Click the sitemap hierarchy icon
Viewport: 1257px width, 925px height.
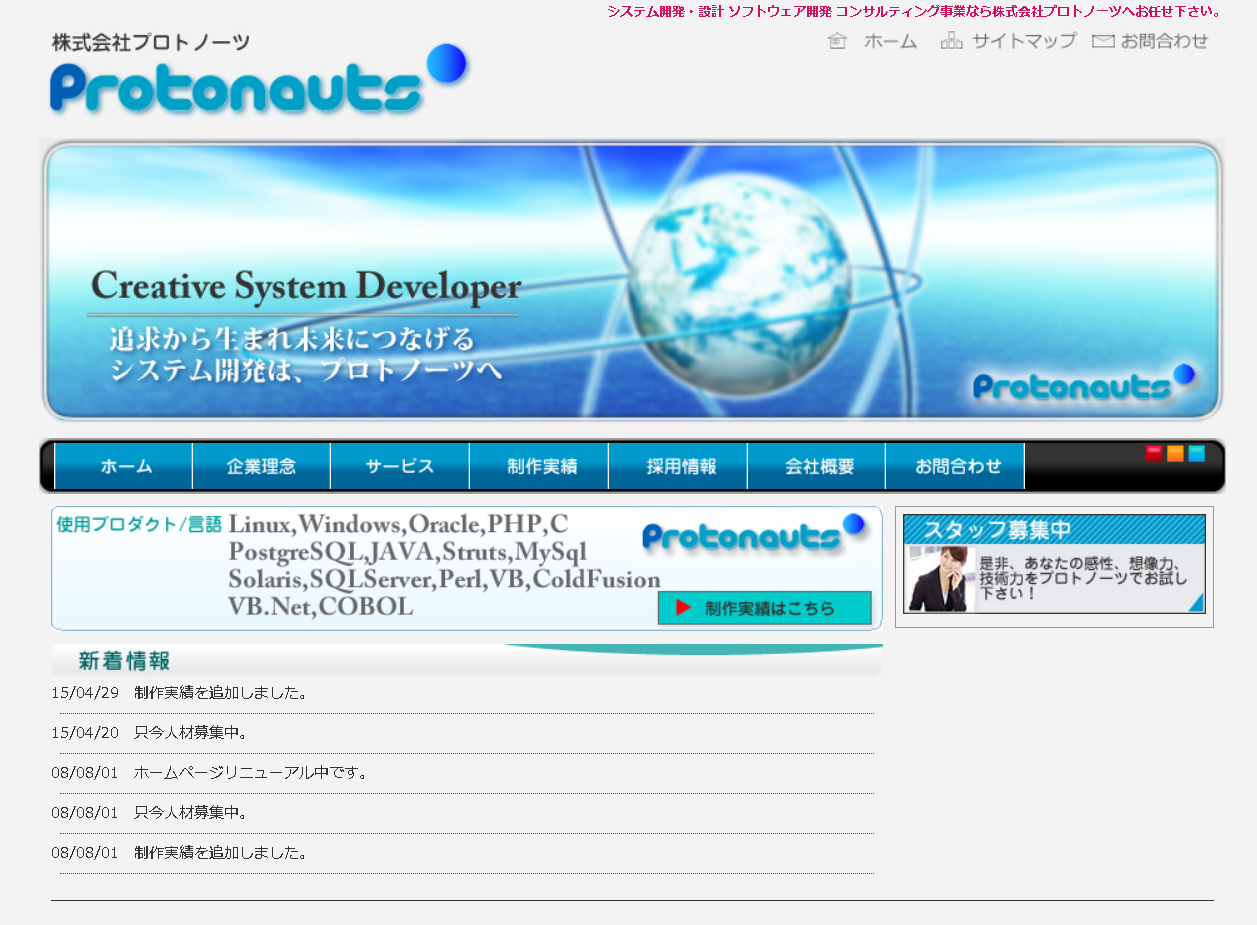(x=951, y=41)
